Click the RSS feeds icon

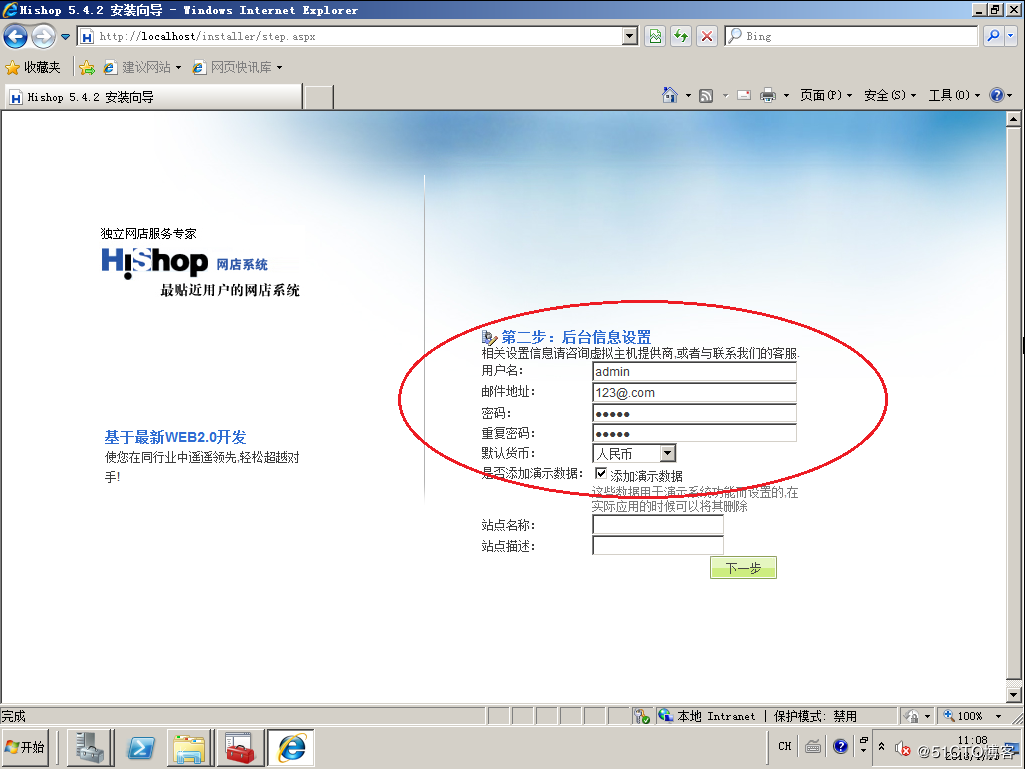click(x=706, y=95)
